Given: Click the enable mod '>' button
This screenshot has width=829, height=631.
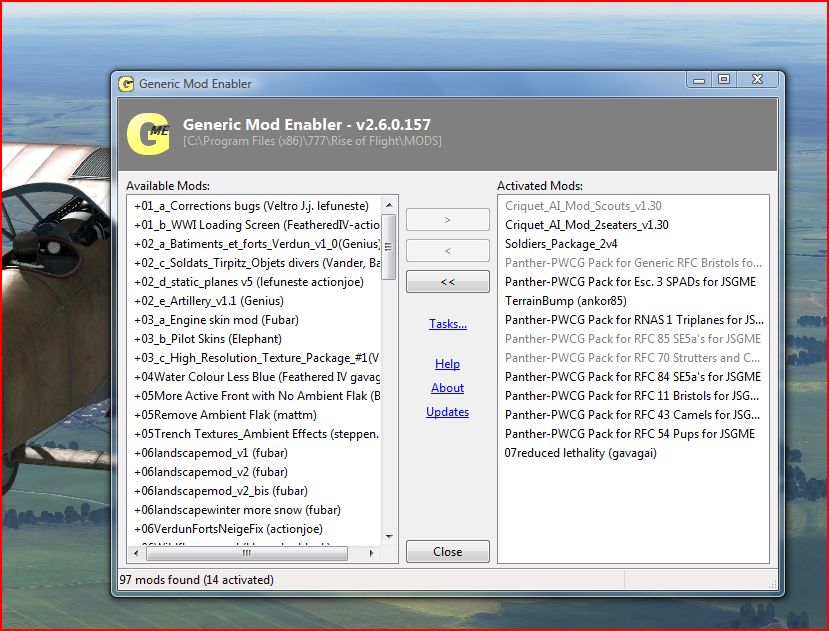Looking at the screenshot, I should (x=447, y=220).
